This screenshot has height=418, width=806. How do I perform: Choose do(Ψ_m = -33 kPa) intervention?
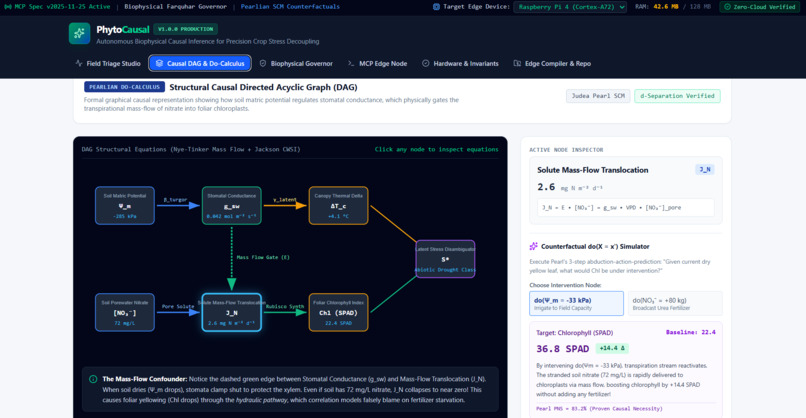coord(576,303)
